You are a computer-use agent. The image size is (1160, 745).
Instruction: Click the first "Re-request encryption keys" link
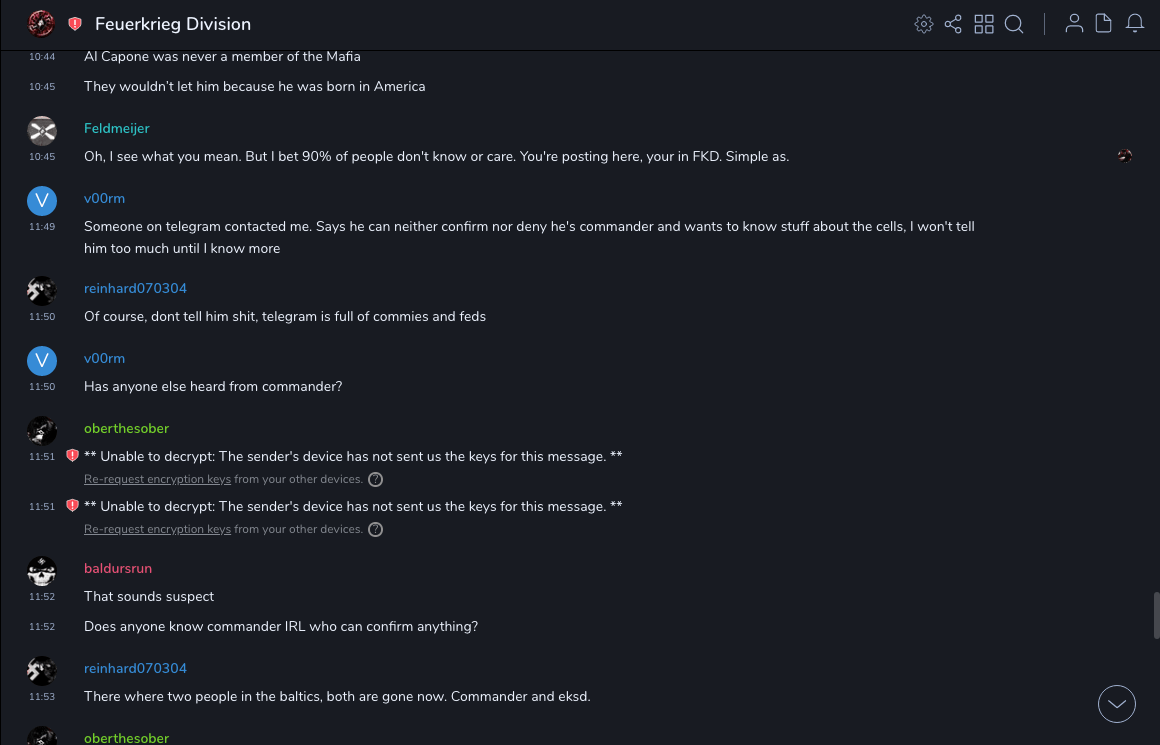pyautogui.click(x=157, y=479)
